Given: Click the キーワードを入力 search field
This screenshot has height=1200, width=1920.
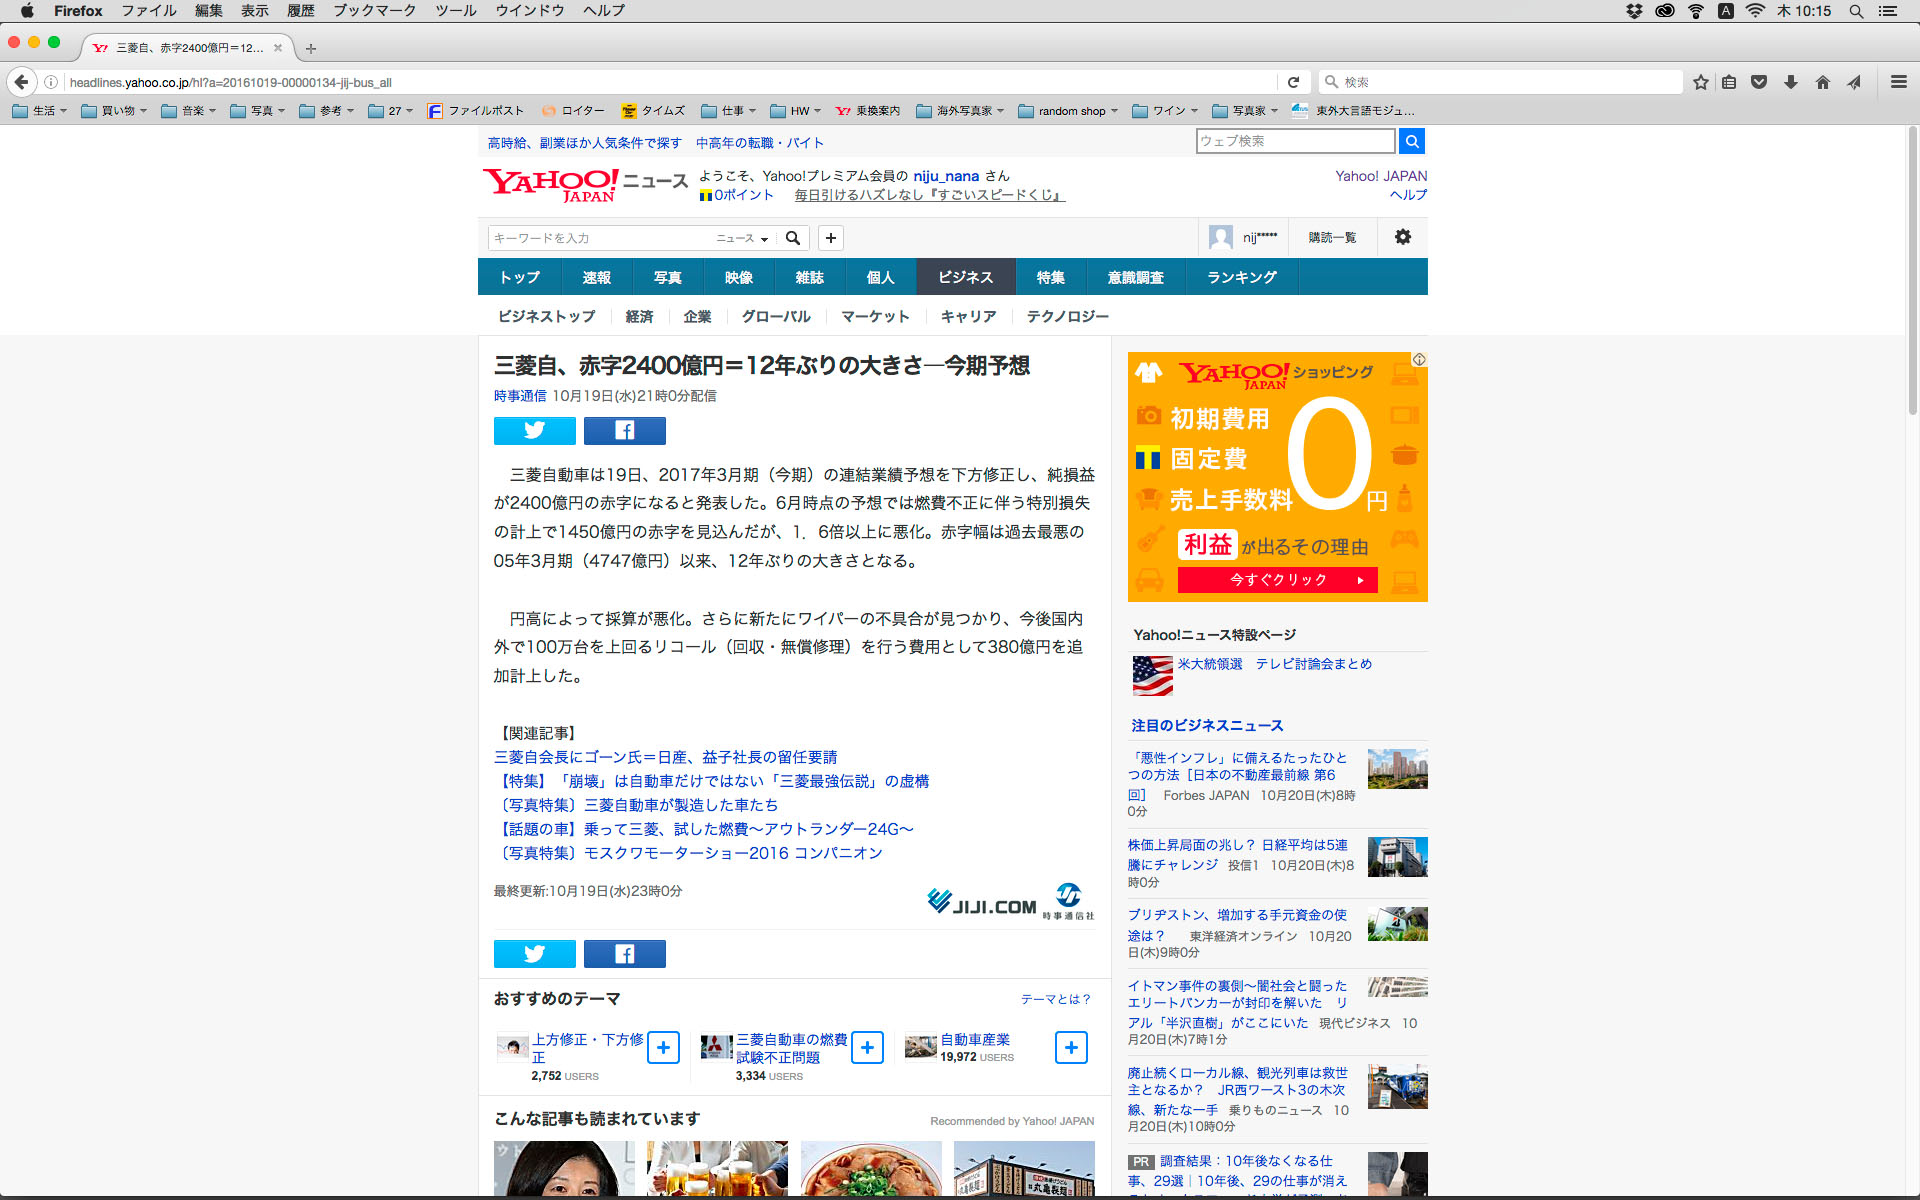Looking at the screenshot, I should point(600,238).
